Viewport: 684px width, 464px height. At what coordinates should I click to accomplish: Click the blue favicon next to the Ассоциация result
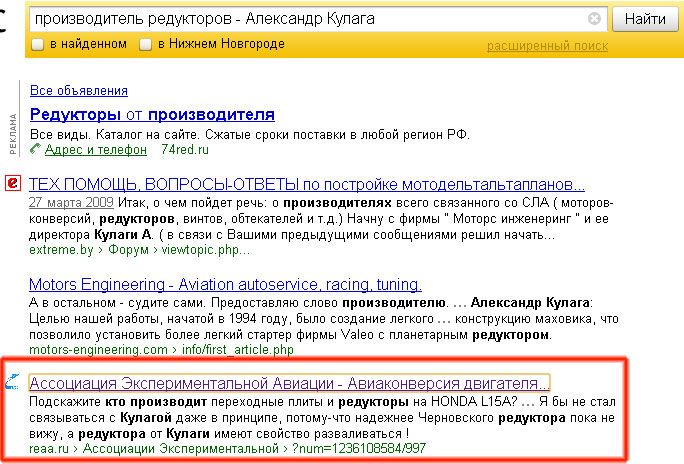(12, 382)
